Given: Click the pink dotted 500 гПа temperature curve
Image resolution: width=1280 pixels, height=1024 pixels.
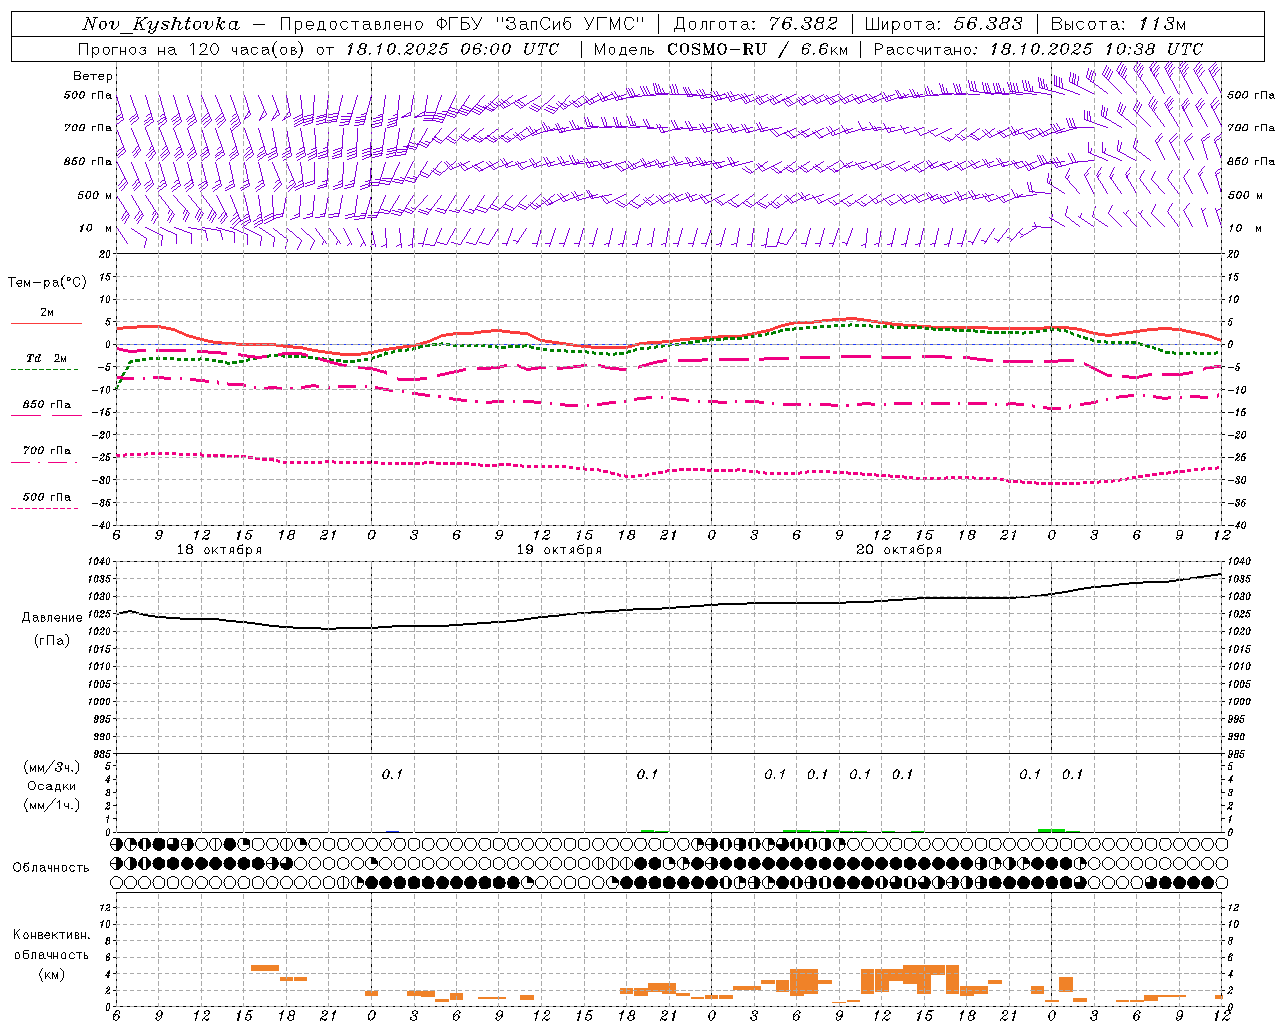Looking at the screenshot, I should coord(670,471).
